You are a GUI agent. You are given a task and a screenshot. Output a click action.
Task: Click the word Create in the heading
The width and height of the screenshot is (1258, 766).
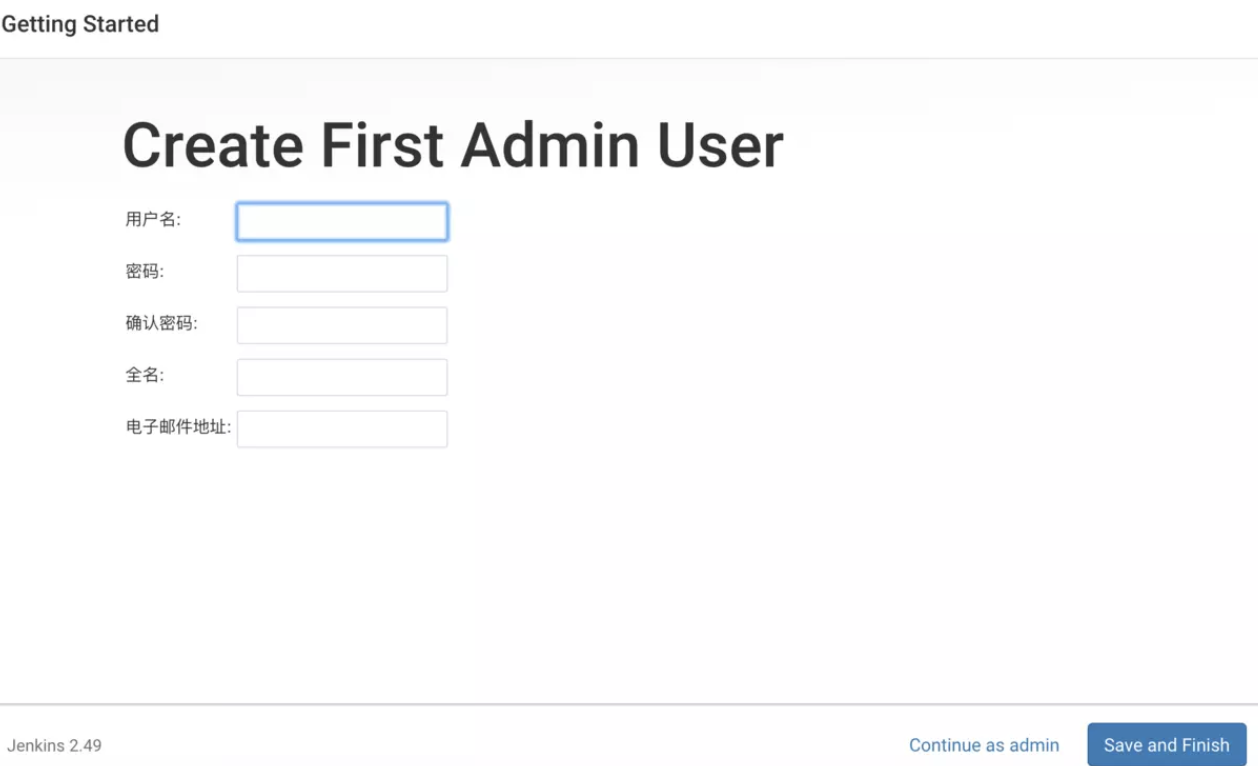(x=213, y=146)
